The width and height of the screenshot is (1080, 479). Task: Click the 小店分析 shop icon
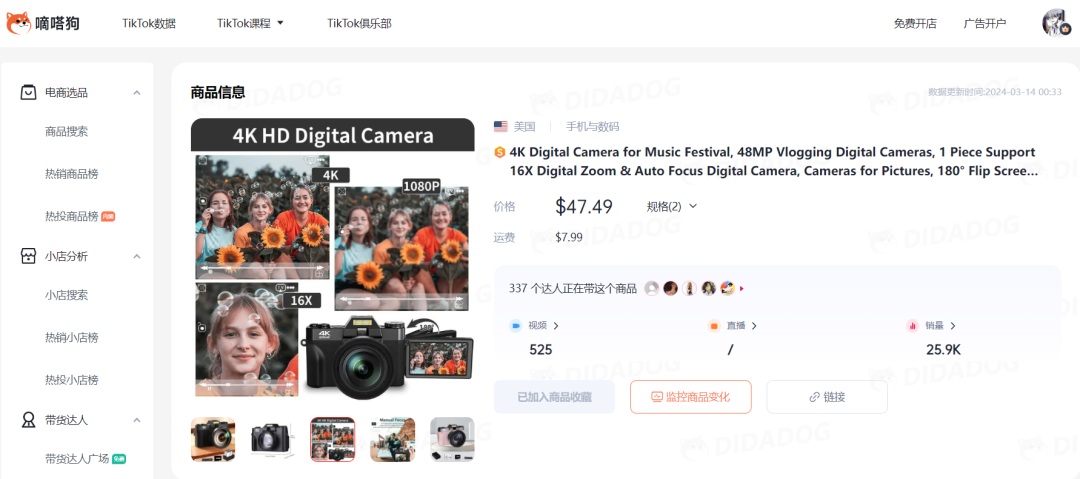(x=29, y=256)
